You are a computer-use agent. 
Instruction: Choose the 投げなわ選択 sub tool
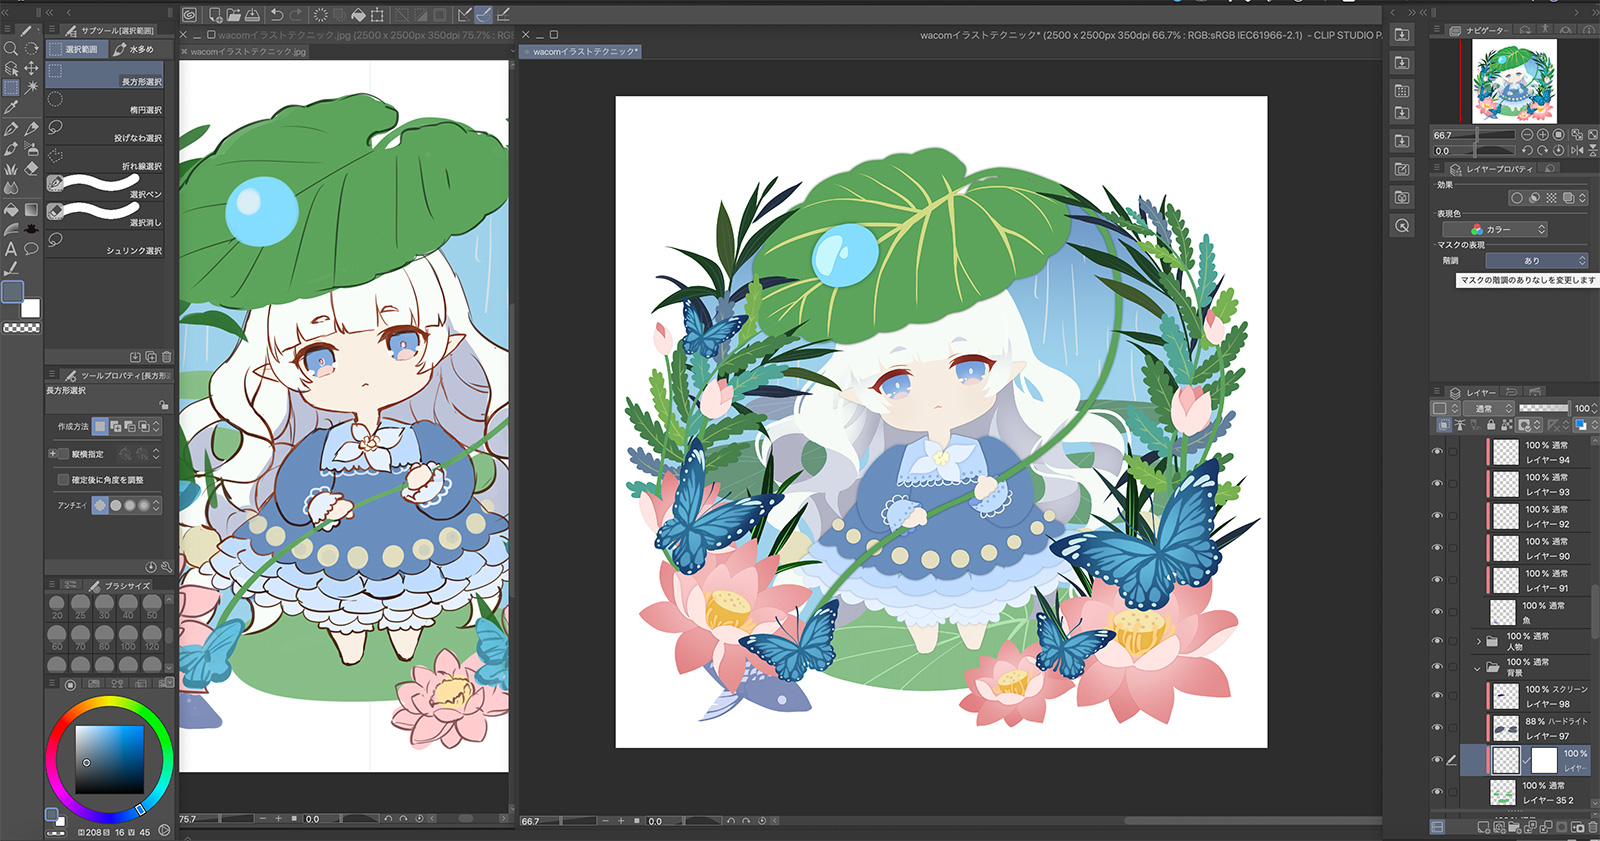(104, 131)
